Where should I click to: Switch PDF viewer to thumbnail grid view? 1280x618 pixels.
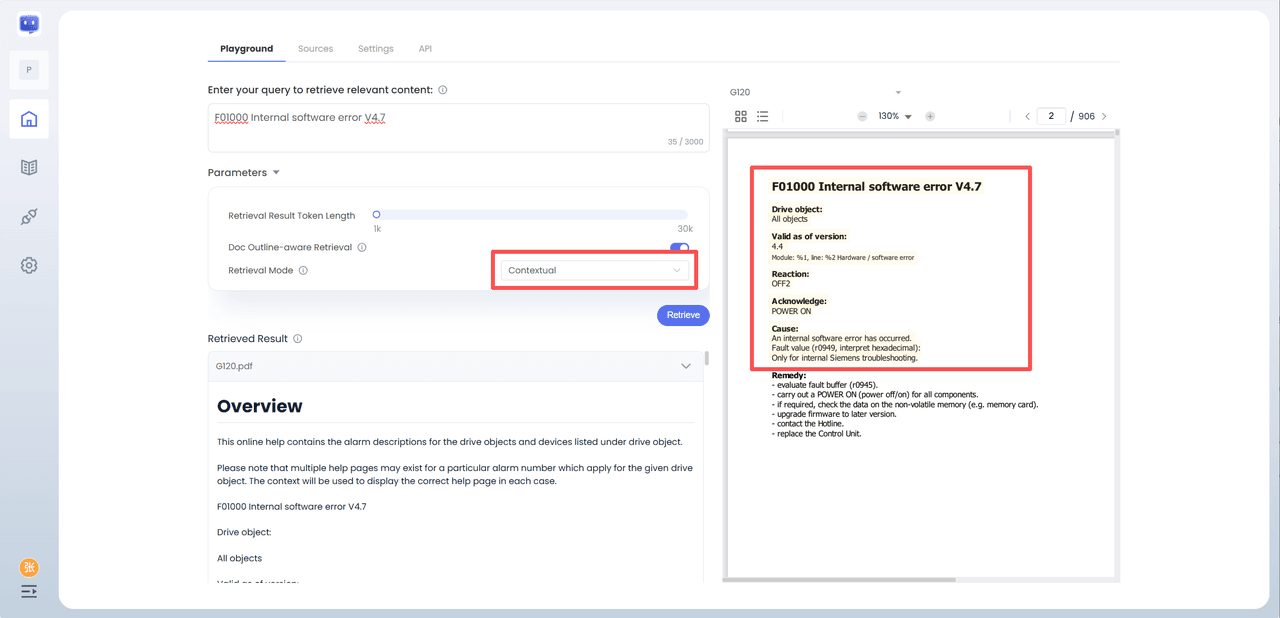tap(741, 117)
